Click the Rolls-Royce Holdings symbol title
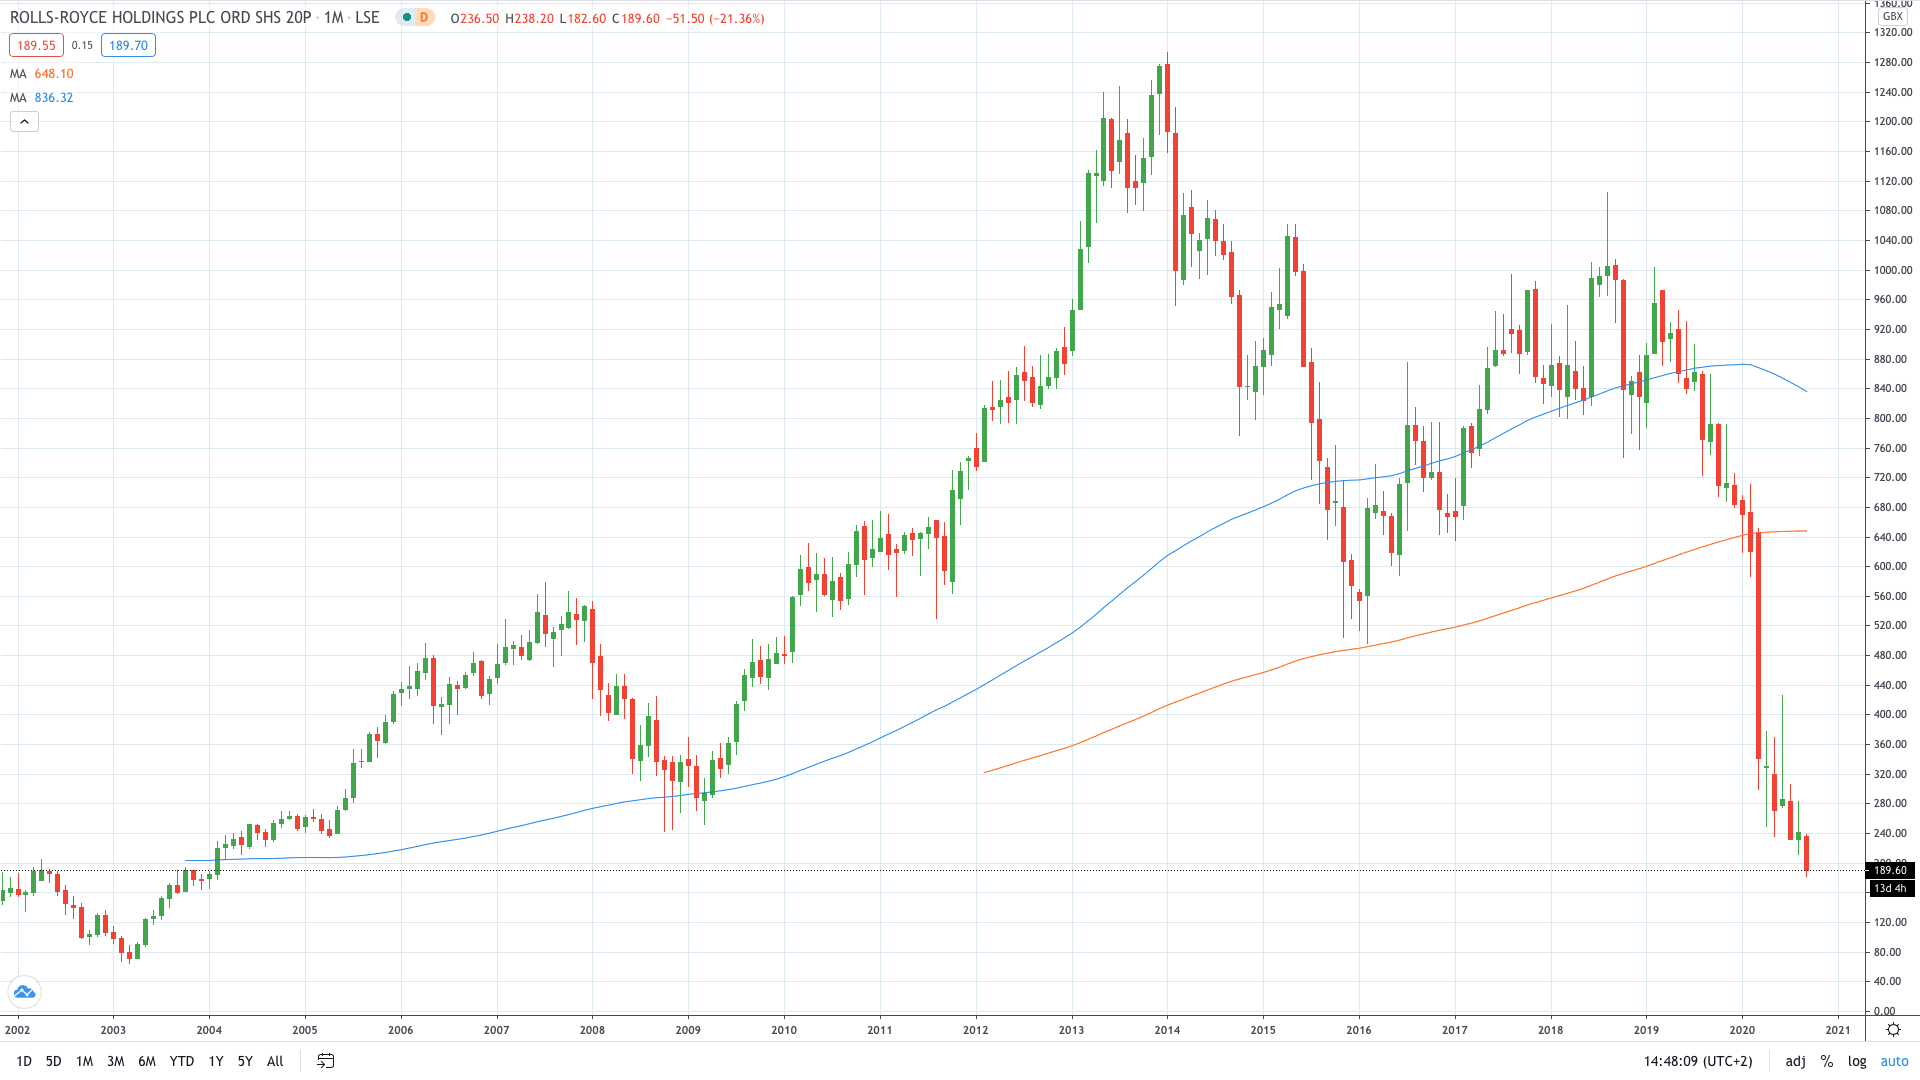Screen dimensions: 1920x1080 [160, 18]
